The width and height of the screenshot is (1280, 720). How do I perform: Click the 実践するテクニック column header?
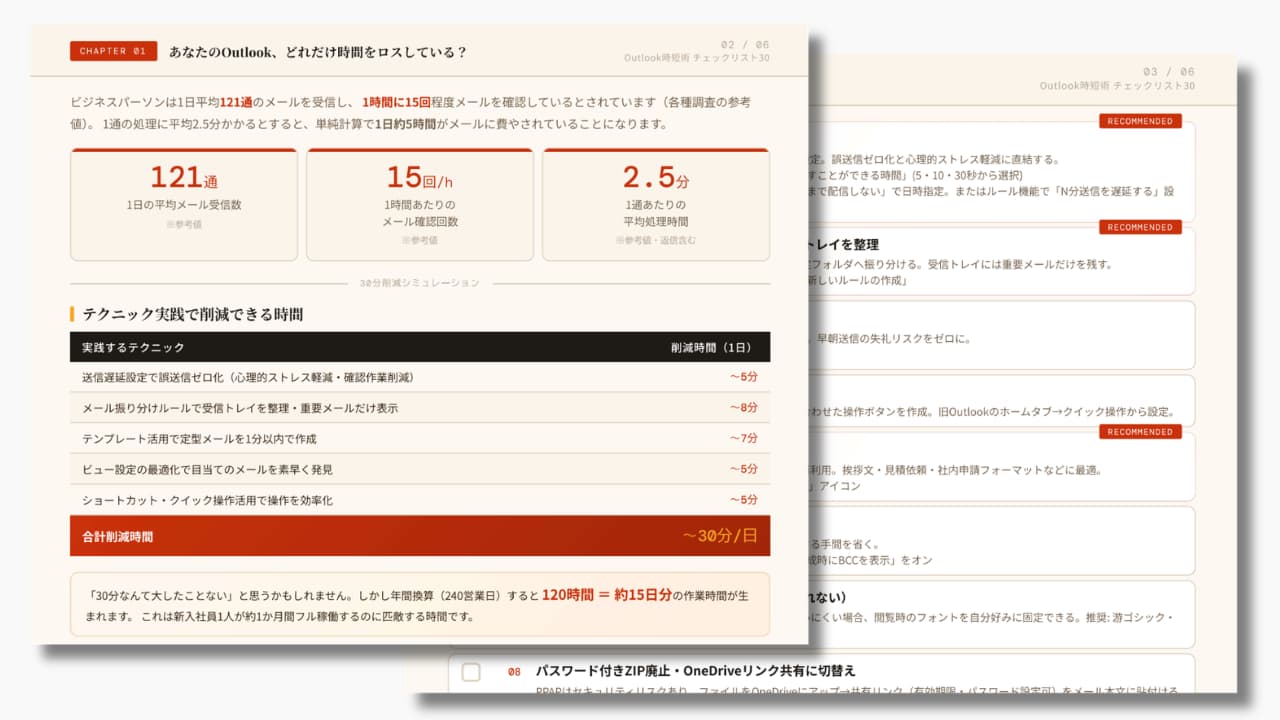click(x=134, y=347)
